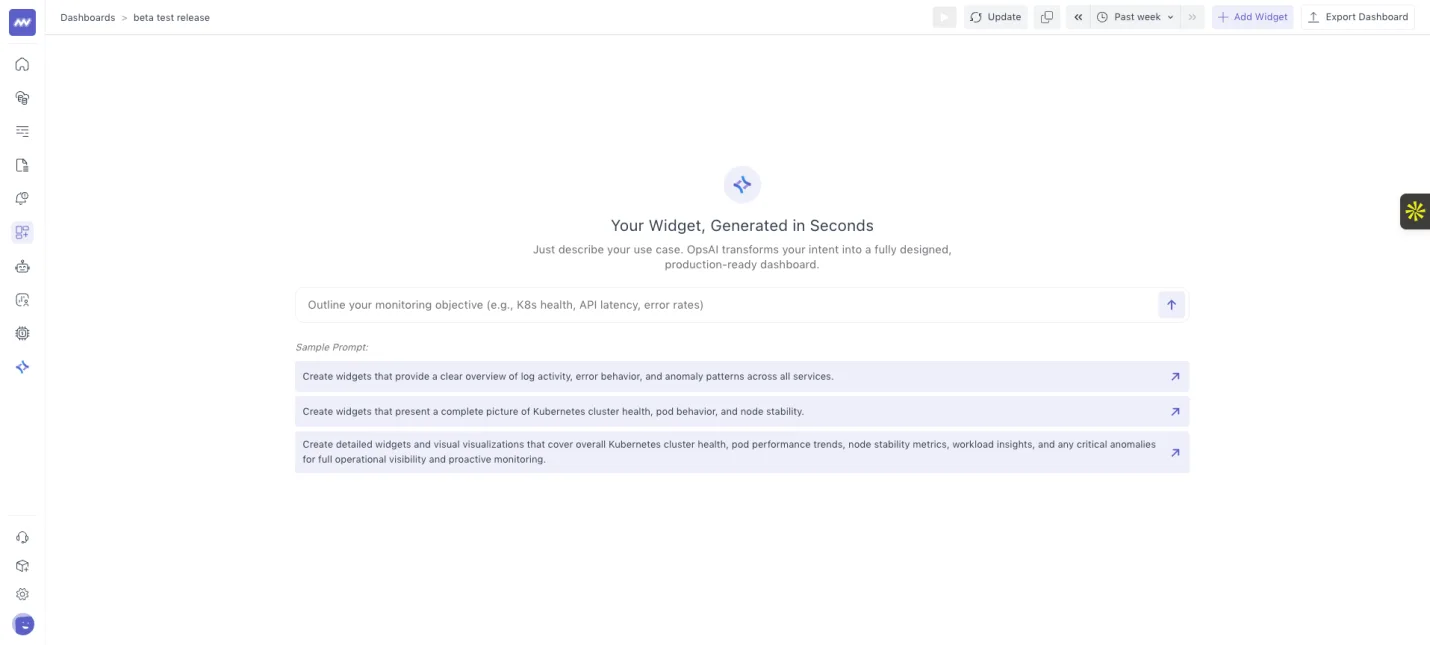The image size is (1430, 645).
Task: Select the detailed widgets and visualizations sample prompt
Action: [742, 452]
